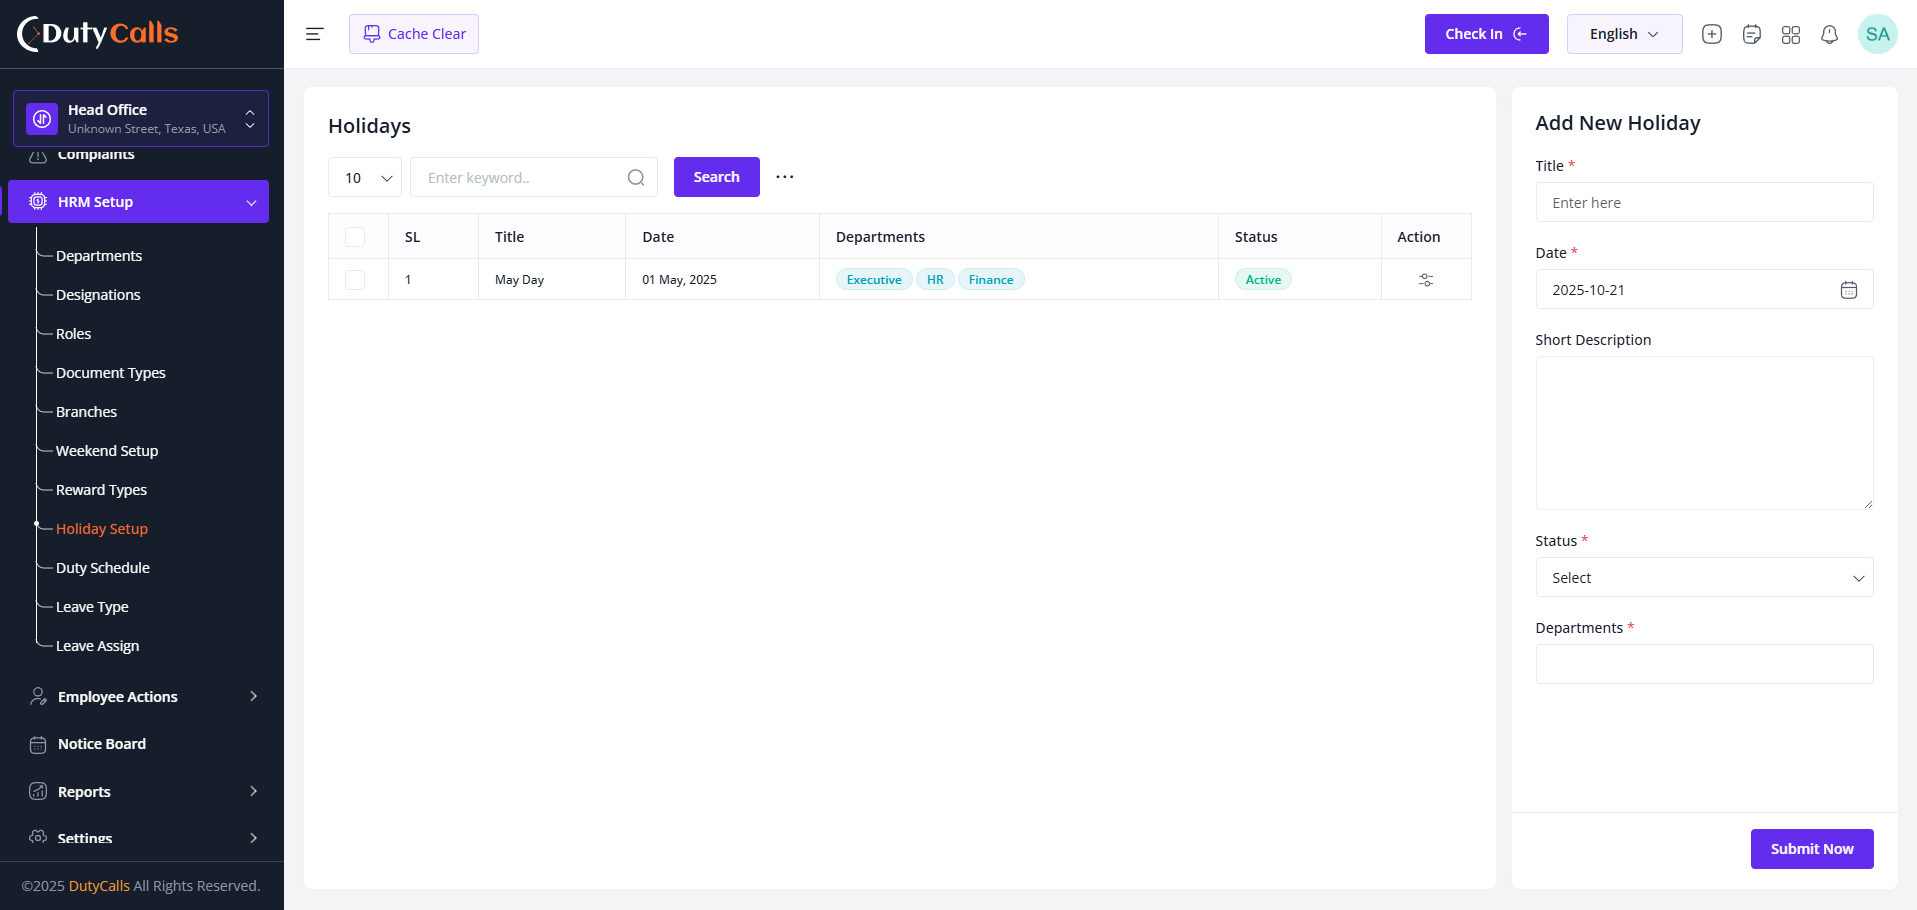The height and width of the screenshot is (910, 1917).
Task: Click the Search button
Action: [717, 177]
